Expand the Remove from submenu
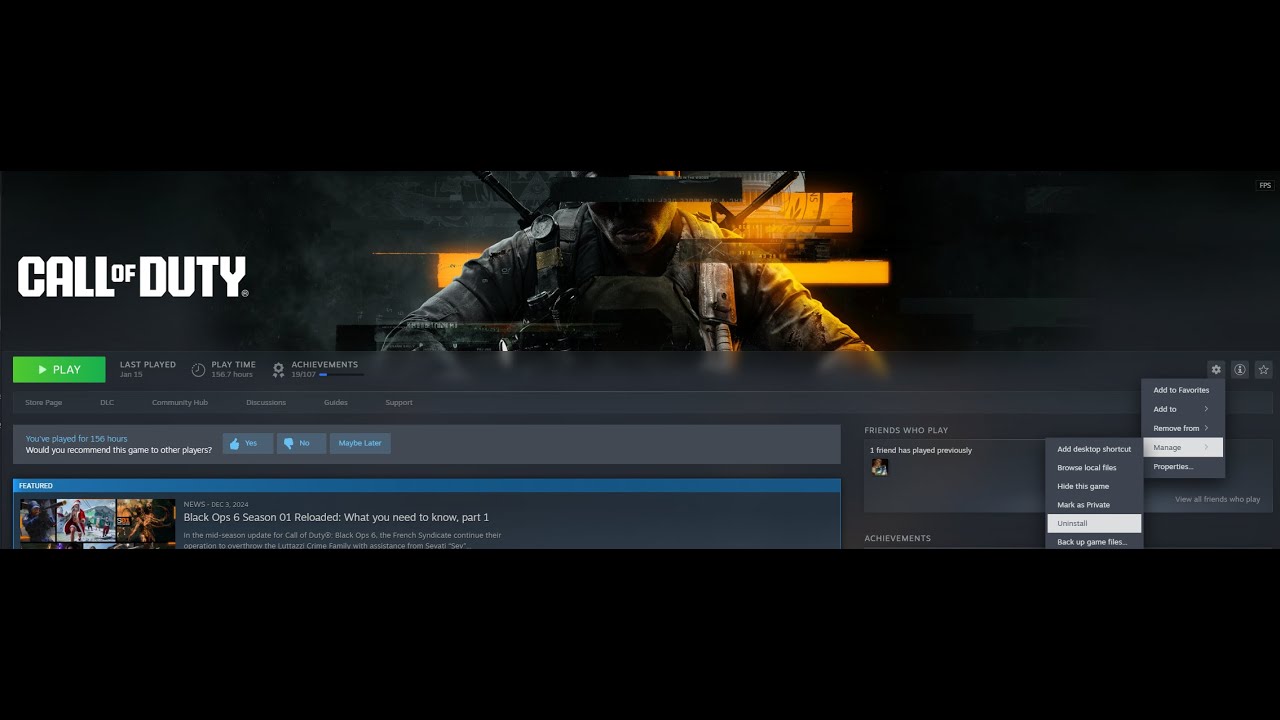 [1183, 428]
